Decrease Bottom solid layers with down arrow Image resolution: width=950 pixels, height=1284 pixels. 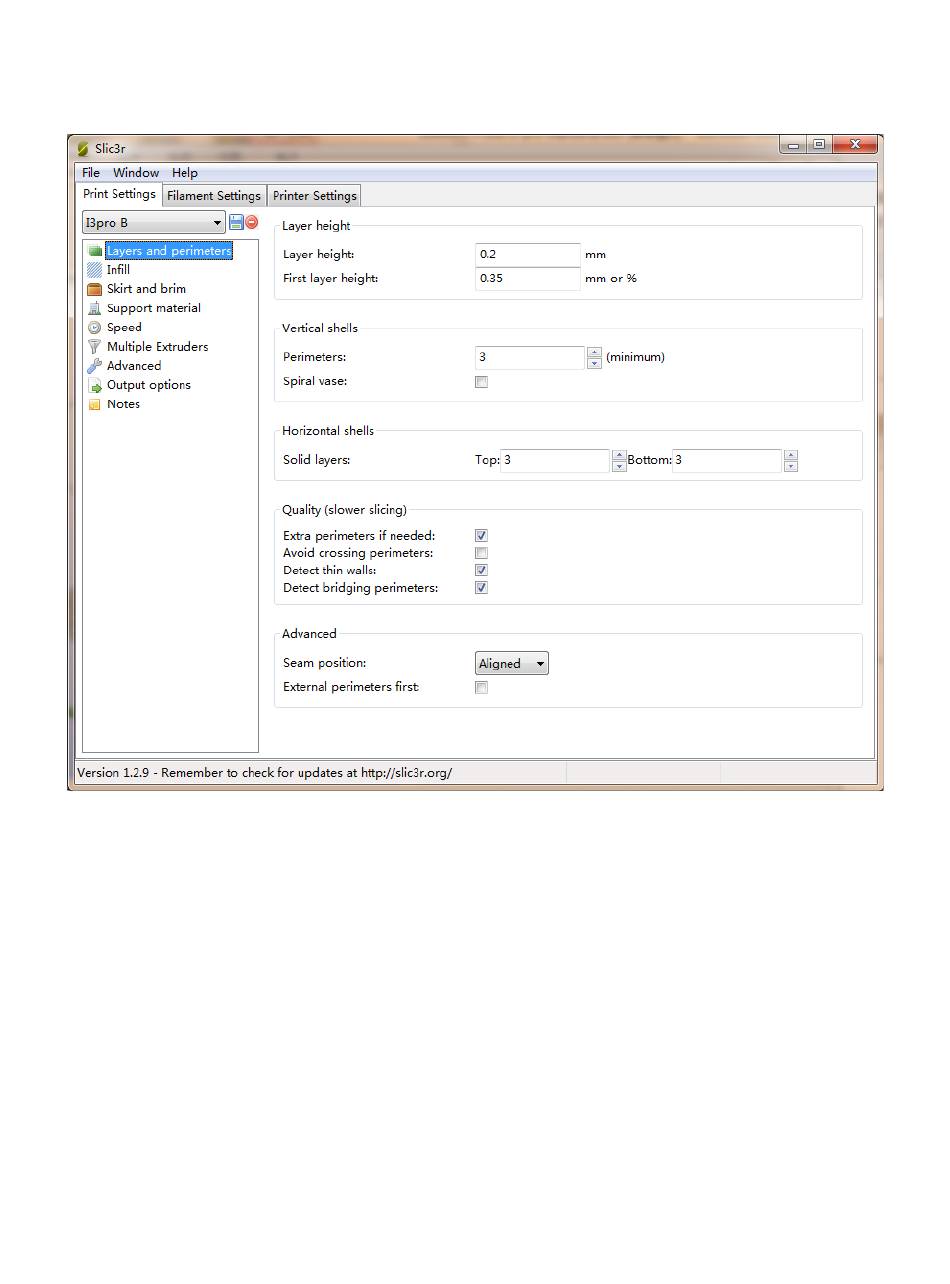point(791,466)
